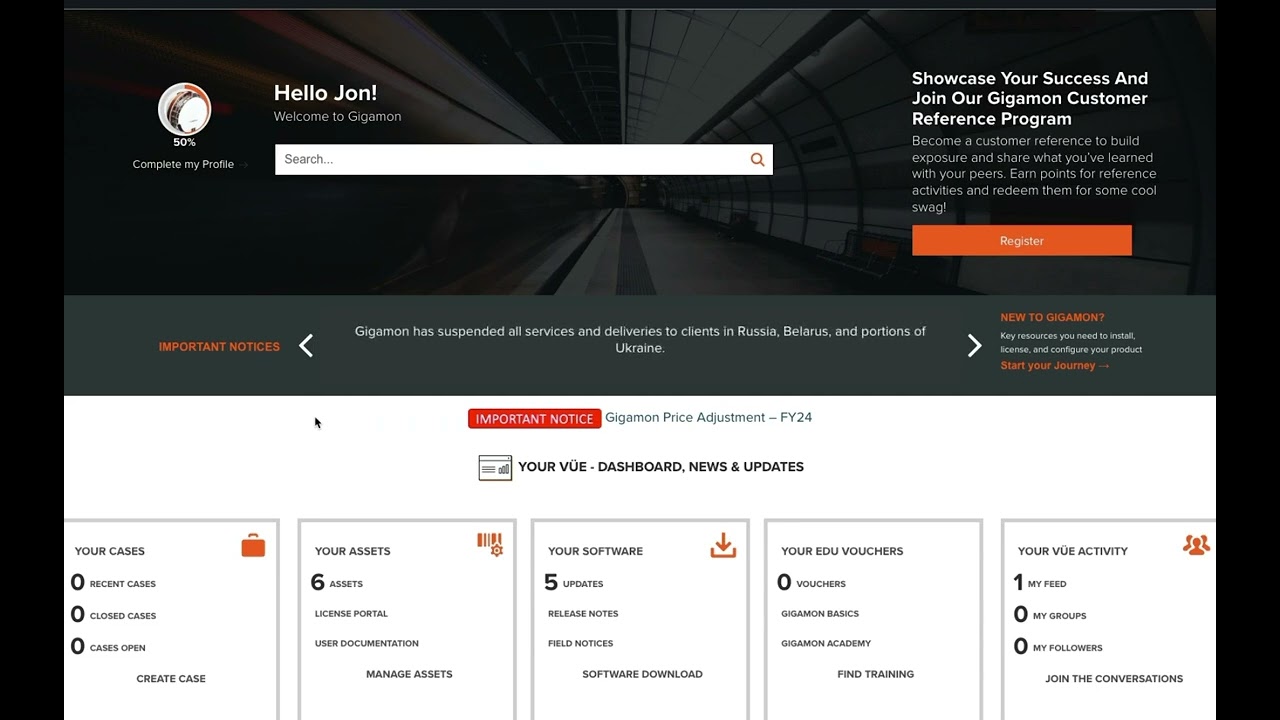Click the people icon in Your VÜE Activity
1280x720 pixels.
click(1196, 545)
